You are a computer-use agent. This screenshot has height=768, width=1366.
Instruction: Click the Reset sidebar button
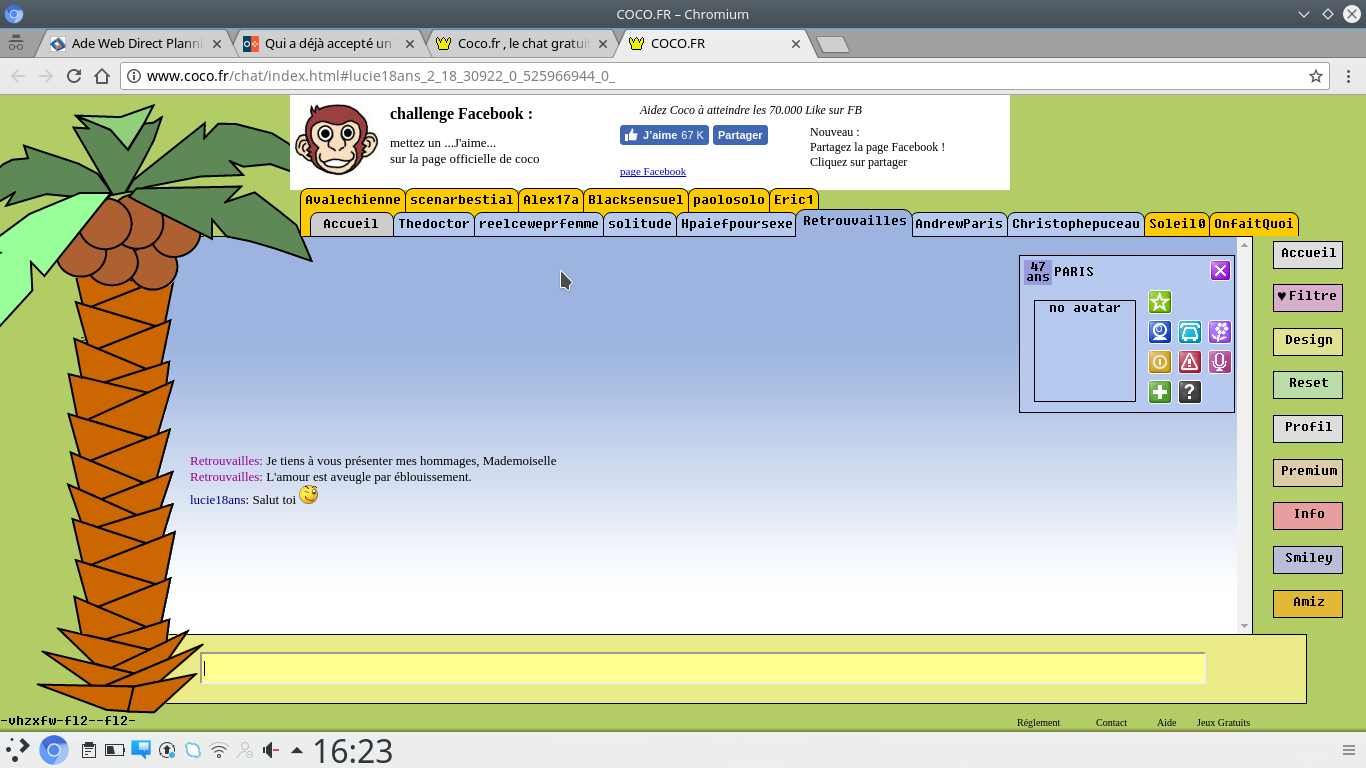tap(1308, 384)
